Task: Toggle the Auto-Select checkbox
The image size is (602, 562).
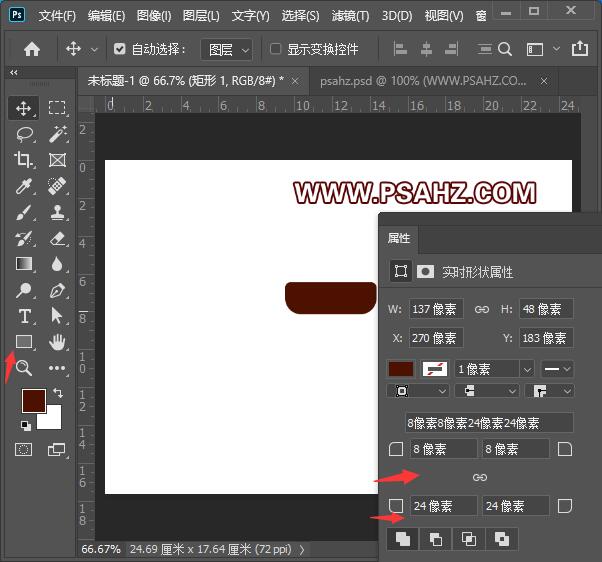Action: pyautogui.click(x=119, y=49)
